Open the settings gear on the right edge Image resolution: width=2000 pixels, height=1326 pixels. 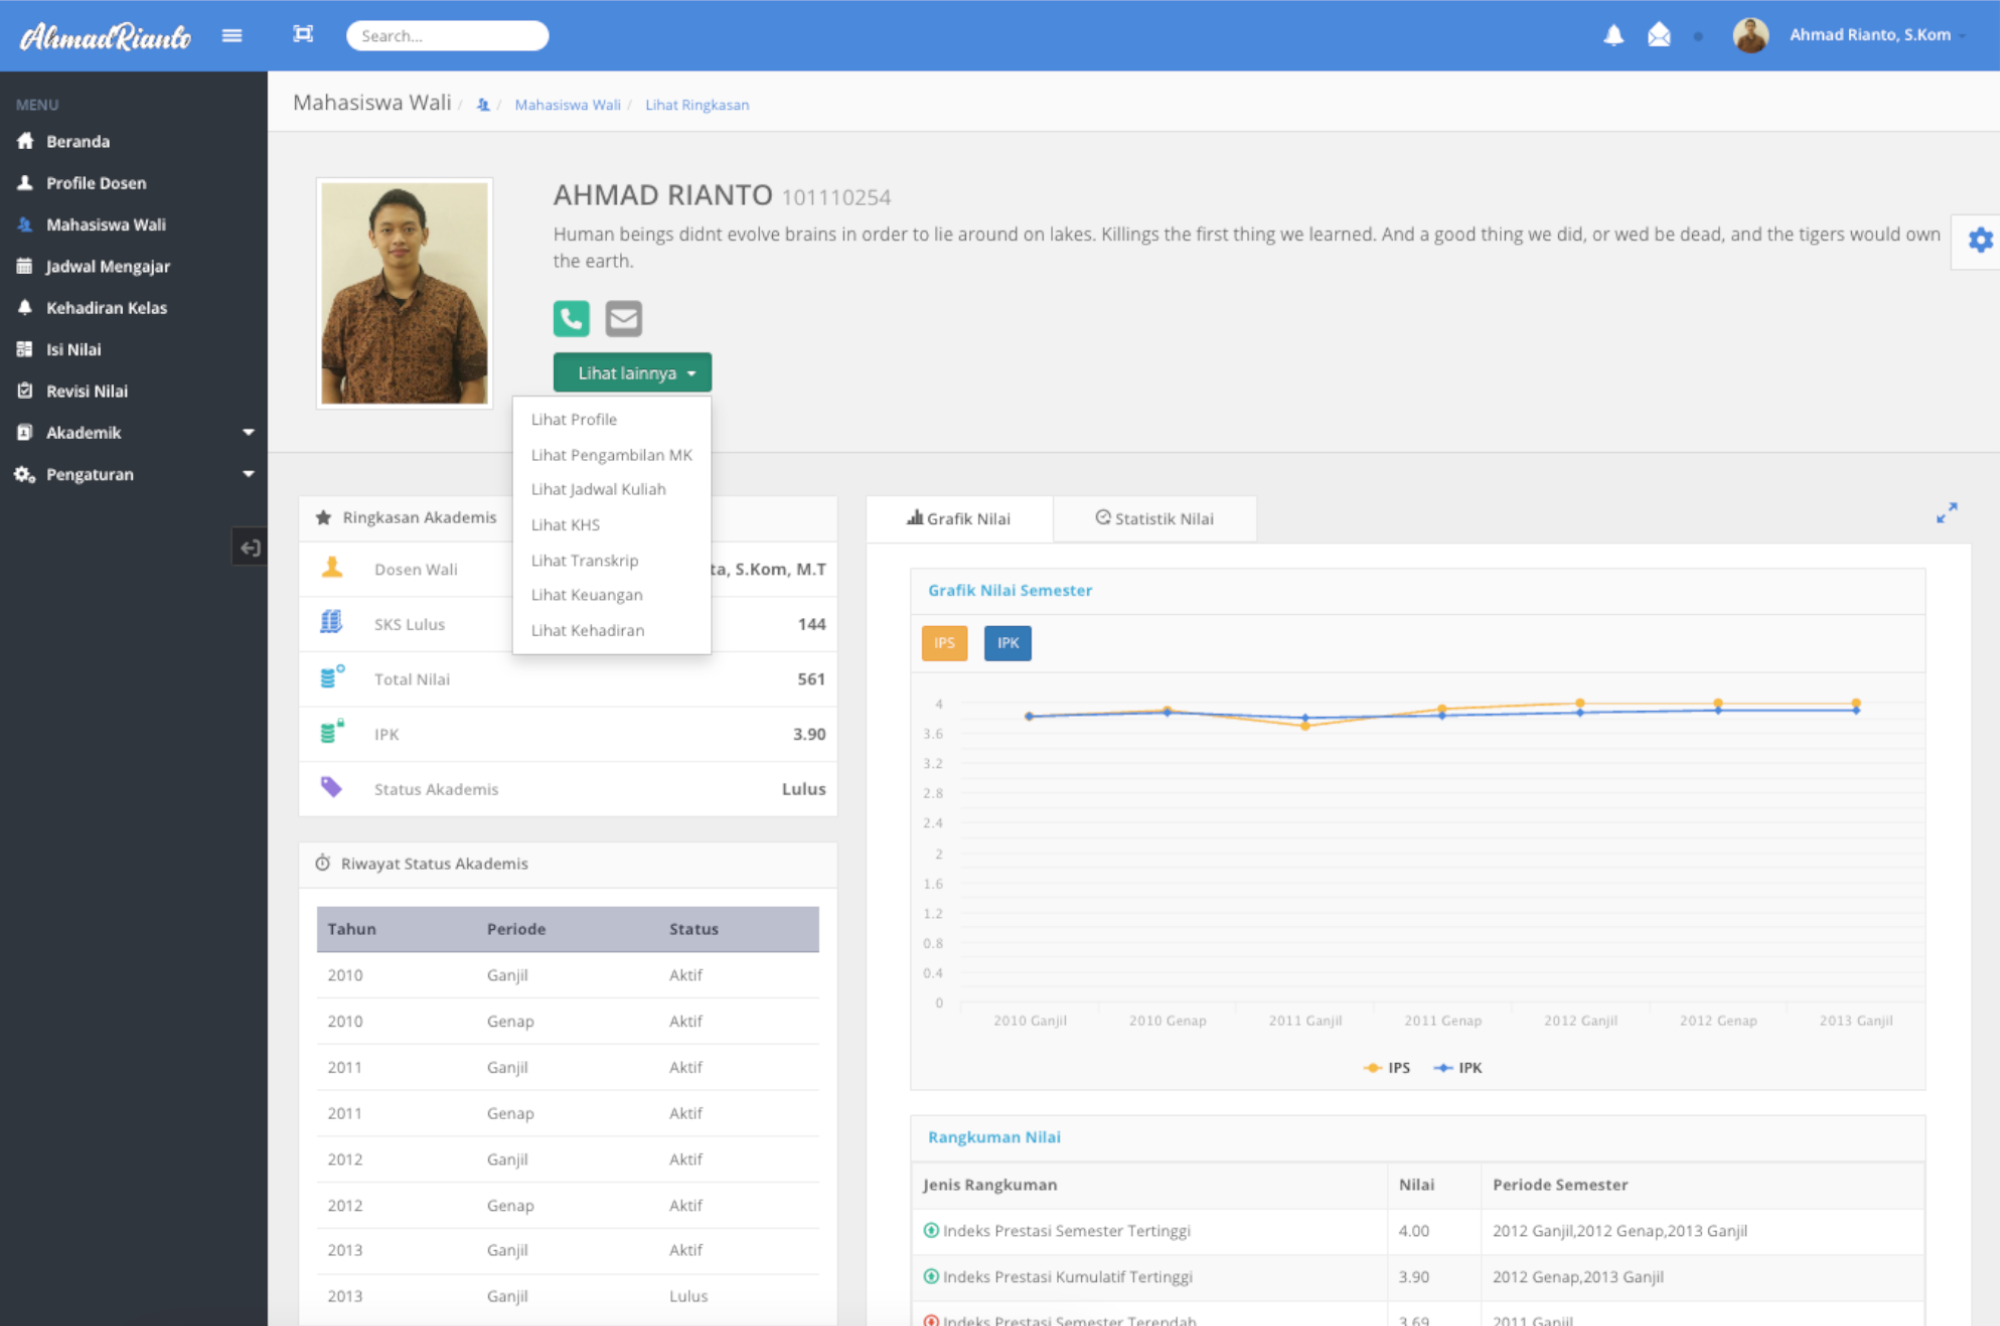(1980, 240)
